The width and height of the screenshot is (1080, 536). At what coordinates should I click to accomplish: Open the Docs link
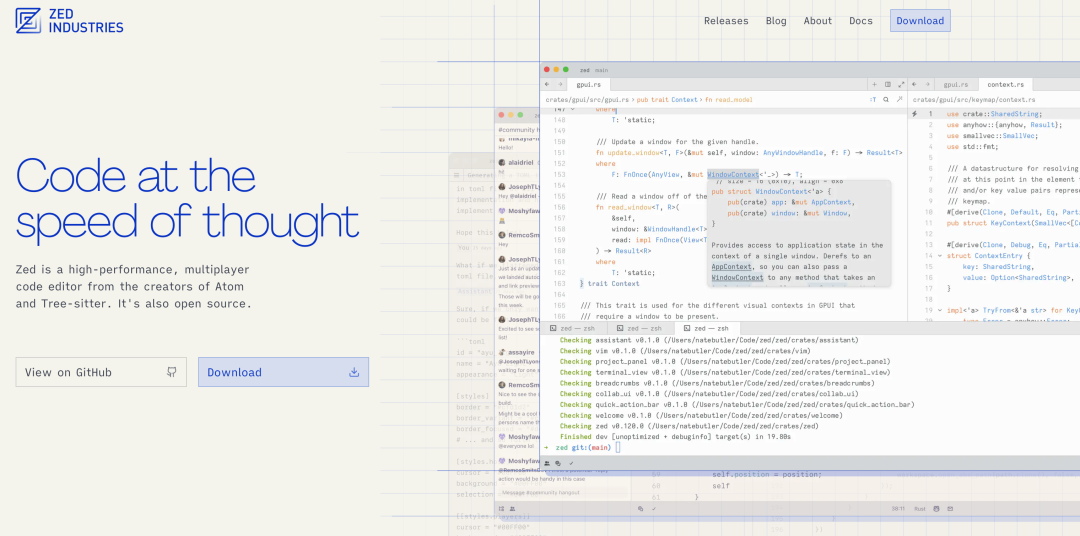coord(860,21)
